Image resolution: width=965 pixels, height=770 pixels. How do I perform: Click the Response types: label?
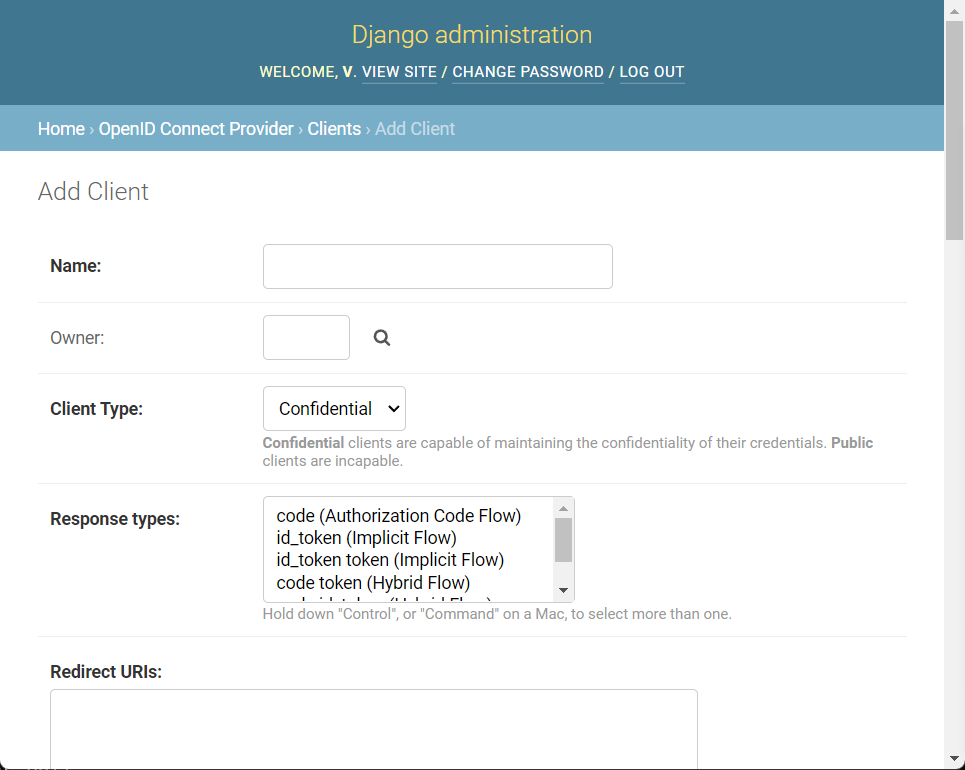pyautogui.click(x=115, y=519)
